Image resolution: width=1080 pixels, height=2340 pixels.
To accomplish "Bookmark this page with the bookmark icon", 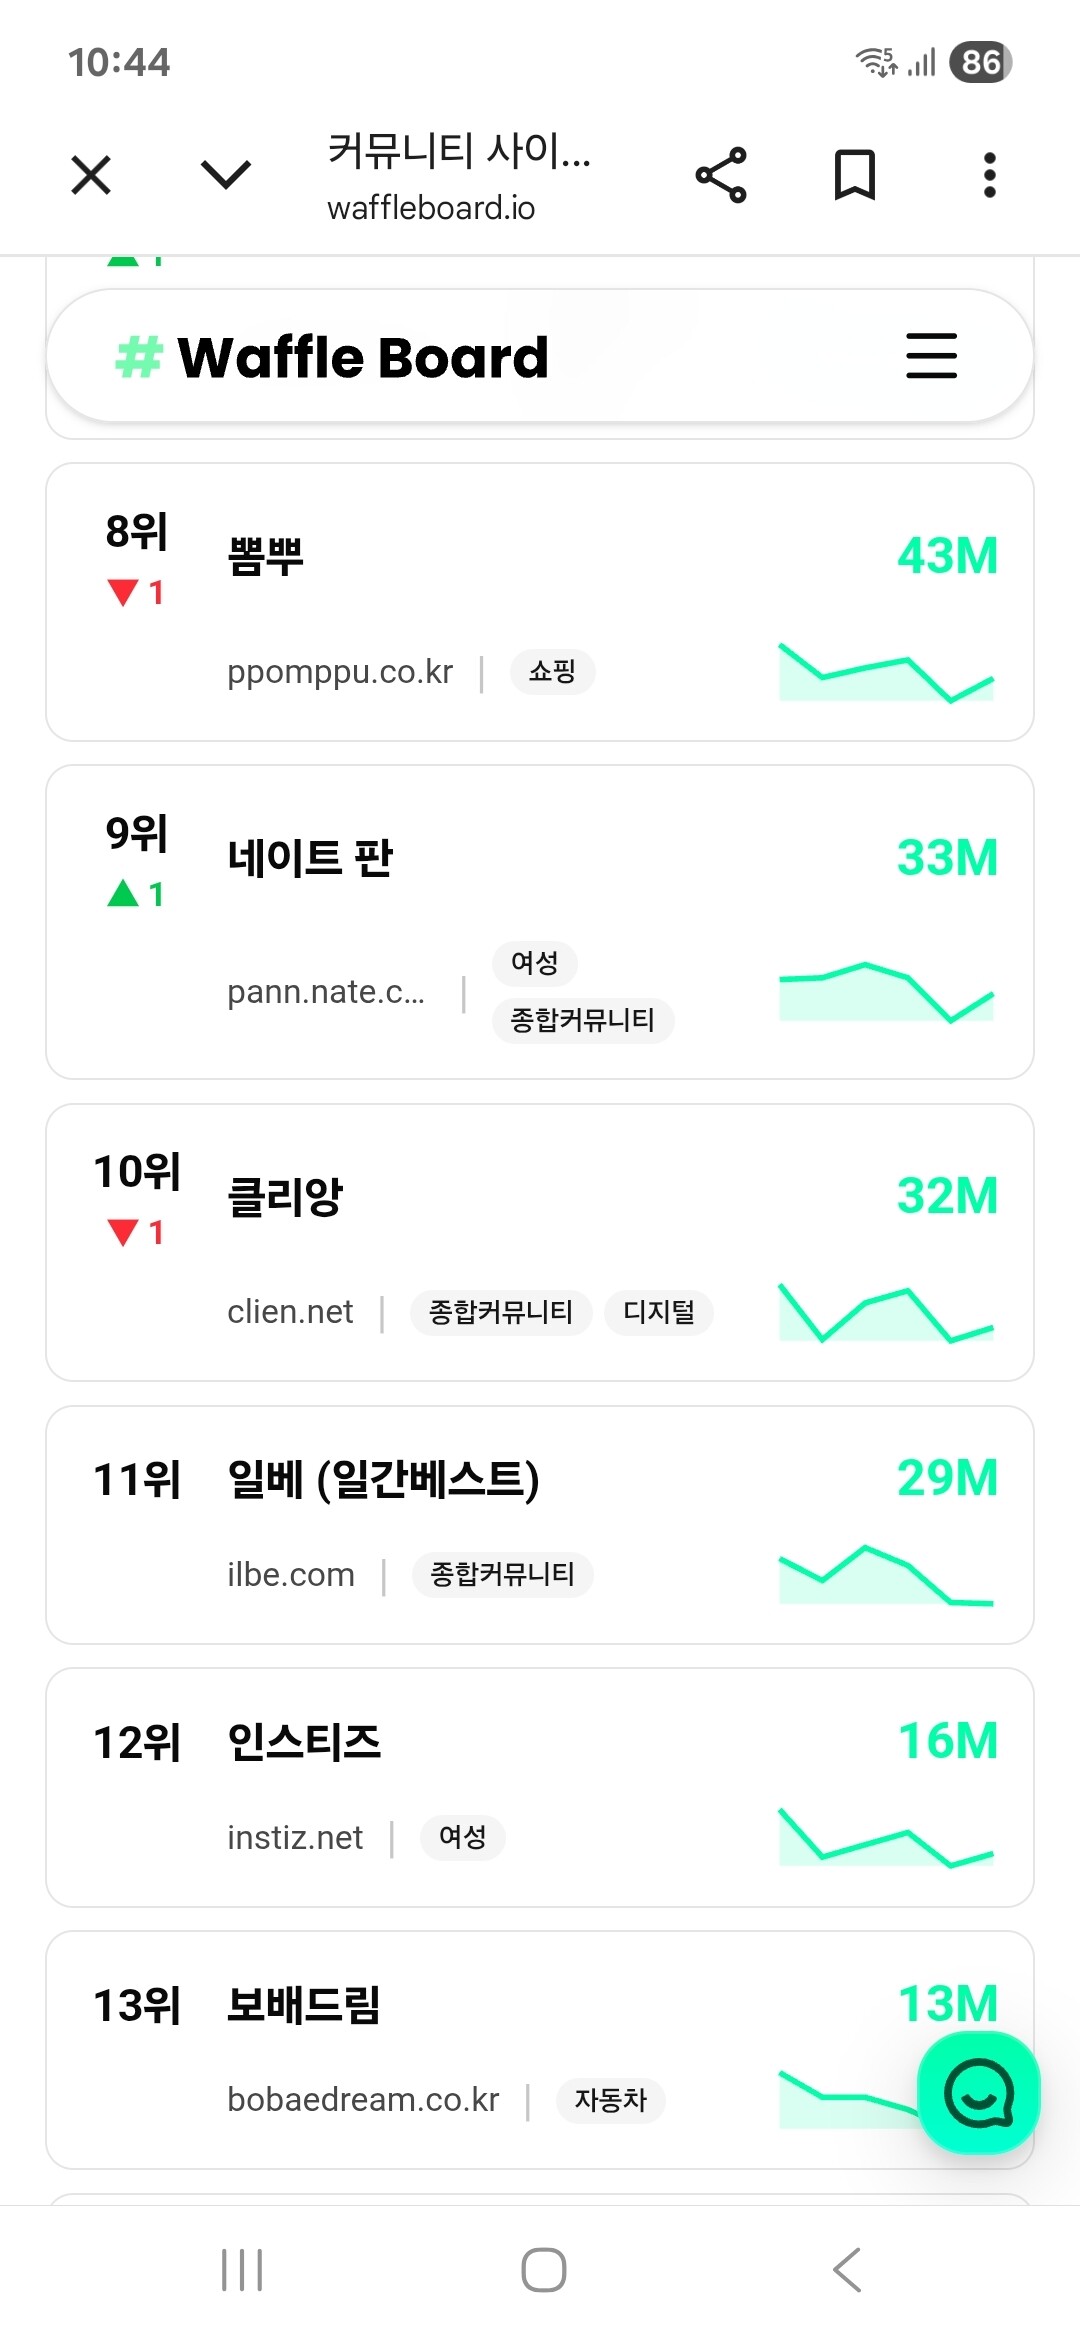I will 855,175.
